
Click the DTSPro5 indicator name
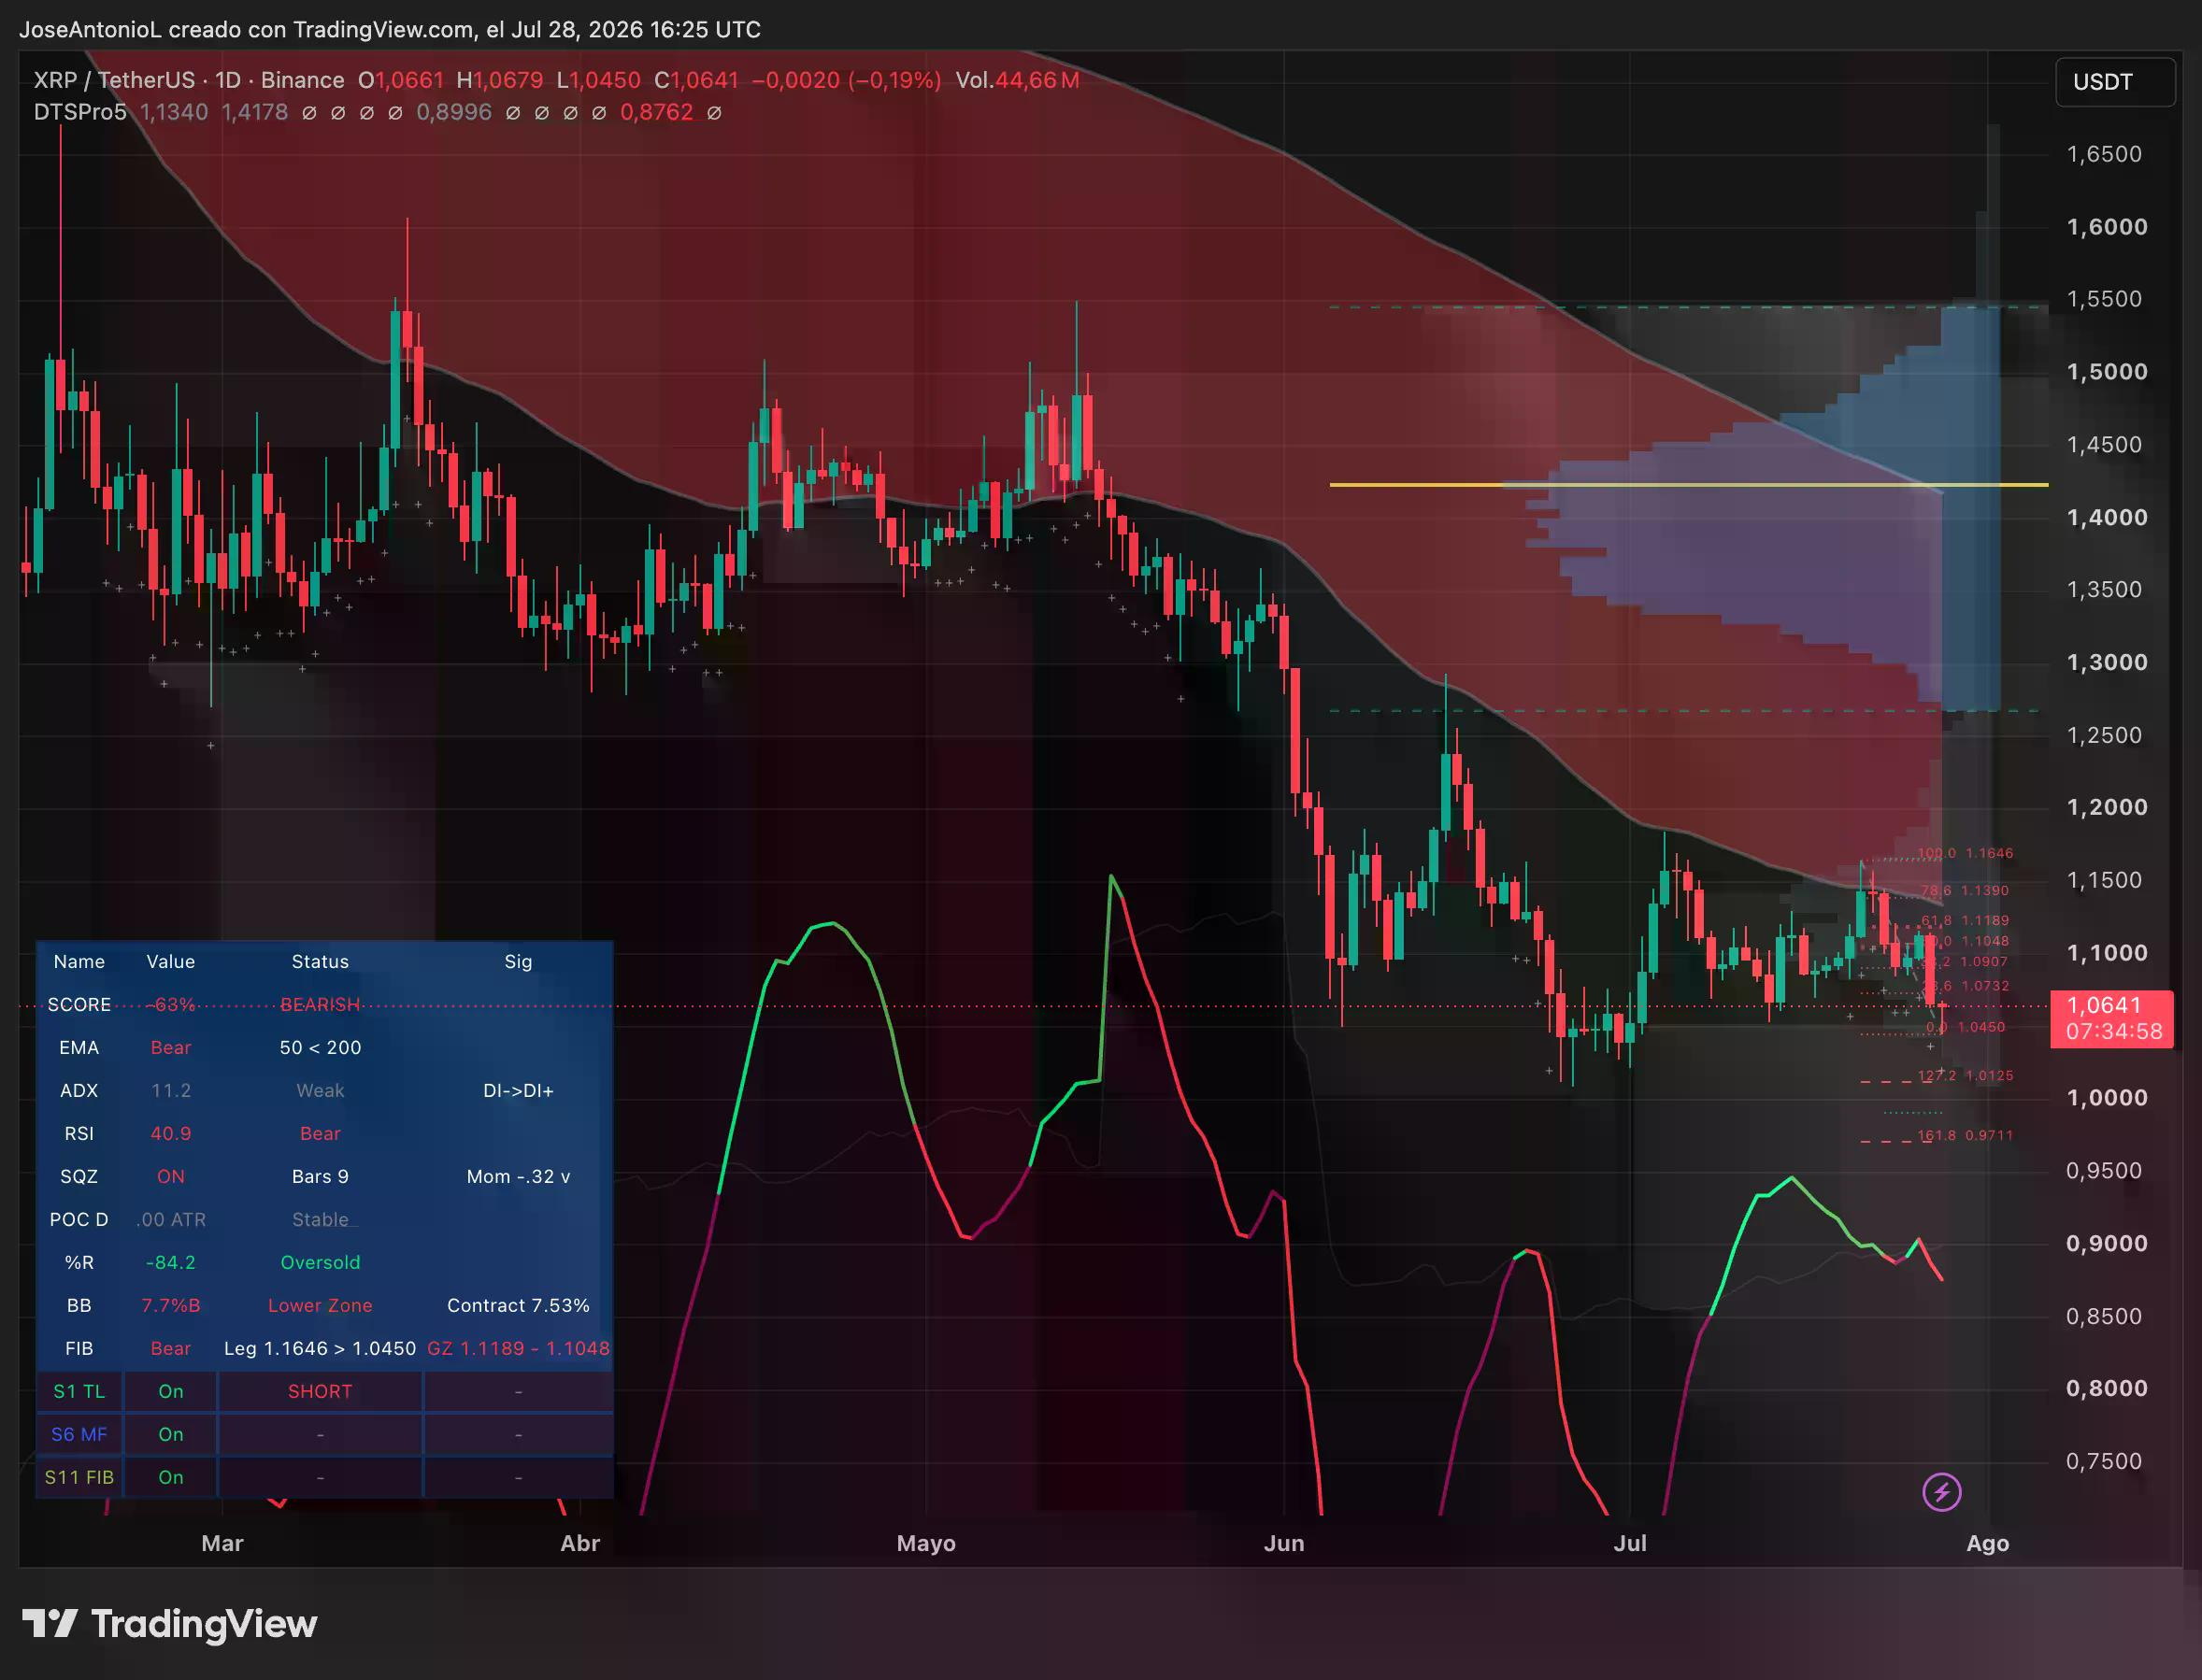80,112
